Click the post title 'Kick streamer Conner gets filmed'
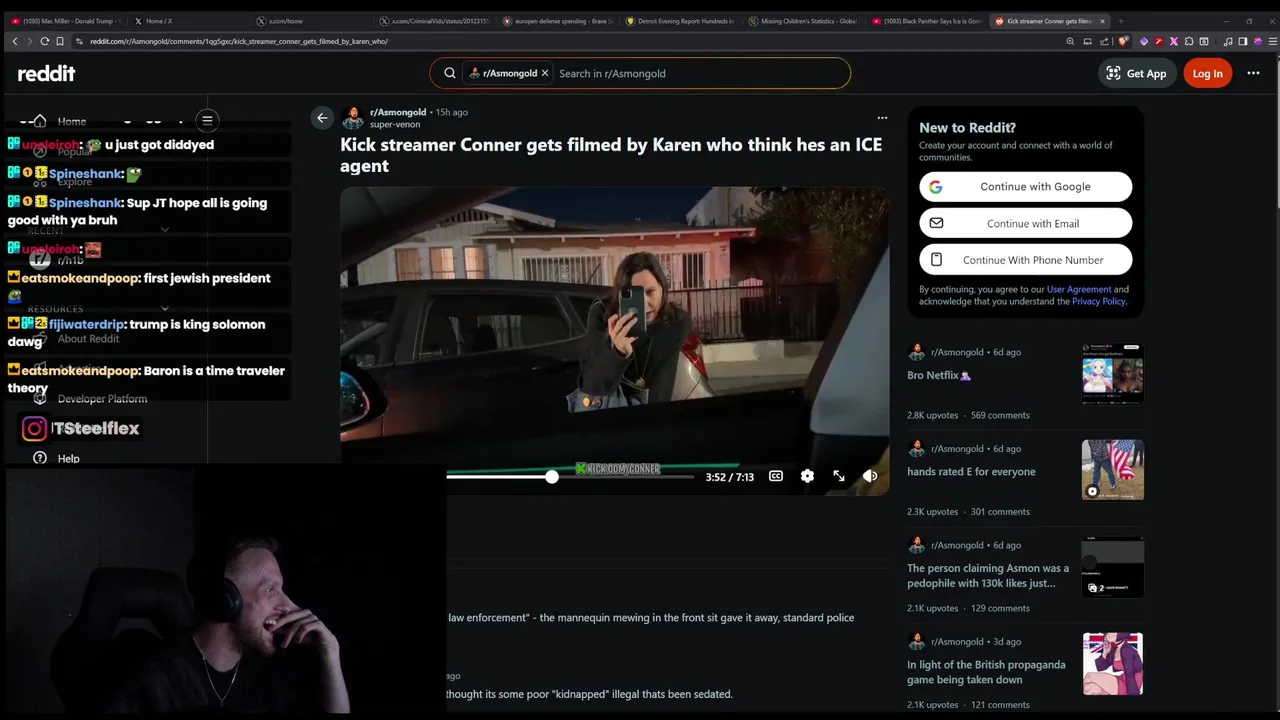Screen dimensions: 1280x720 pyautogui.click(x=611, y=155)
